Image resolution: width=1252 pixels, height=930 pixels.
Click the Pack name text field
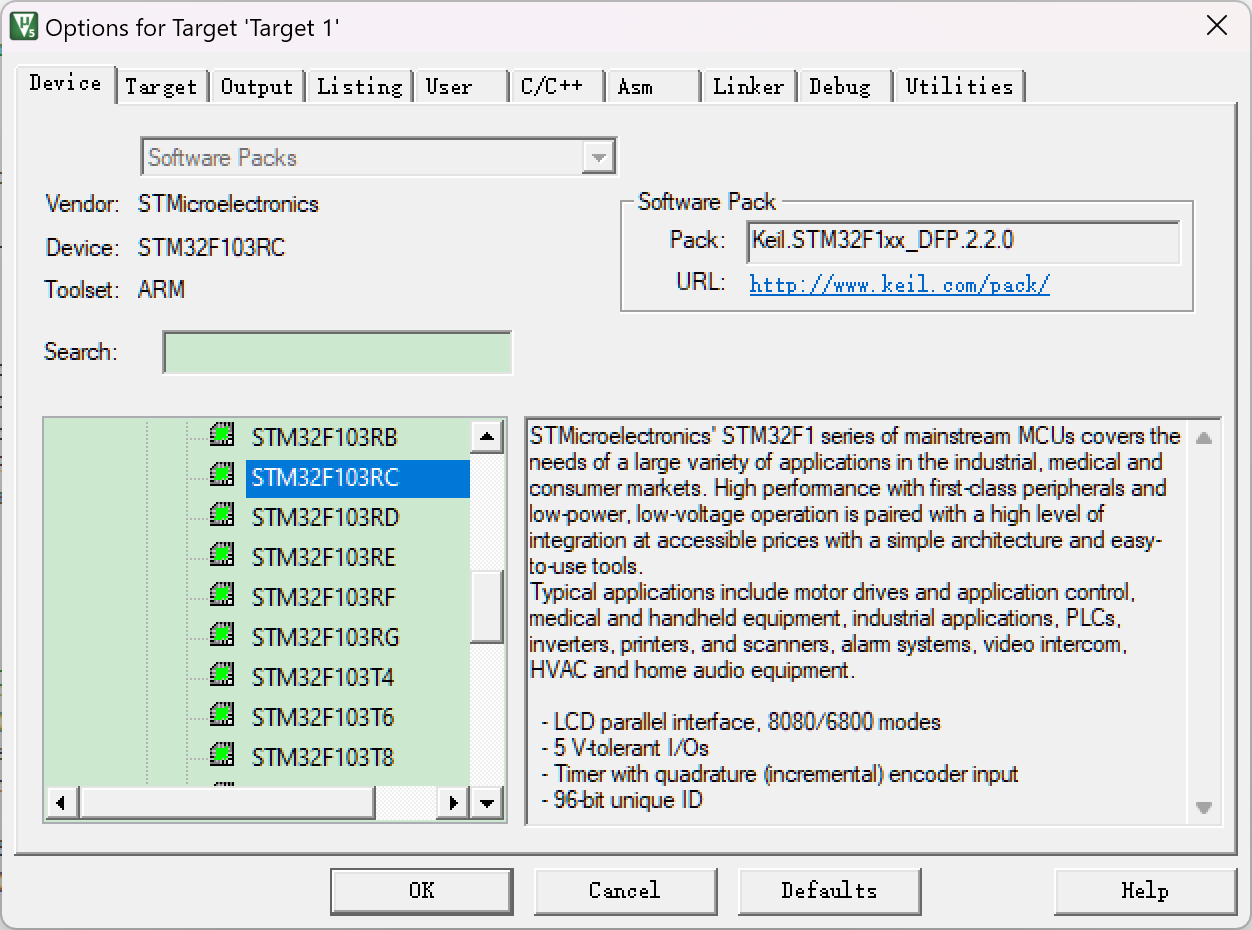tap(963, 242)
